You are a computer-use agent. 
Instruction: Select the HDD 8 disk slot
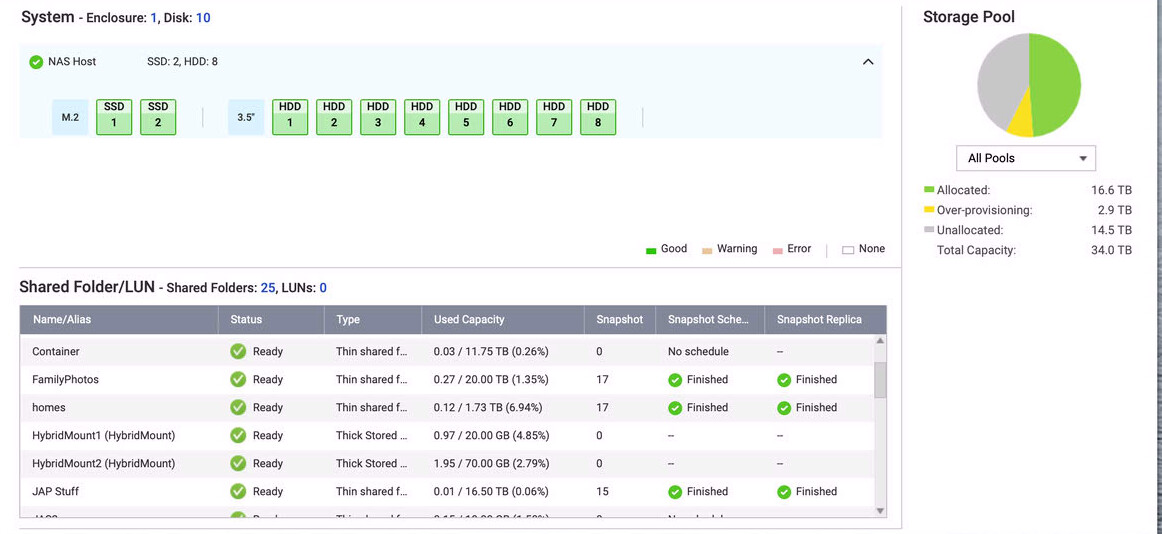click(x=598, y=116)
